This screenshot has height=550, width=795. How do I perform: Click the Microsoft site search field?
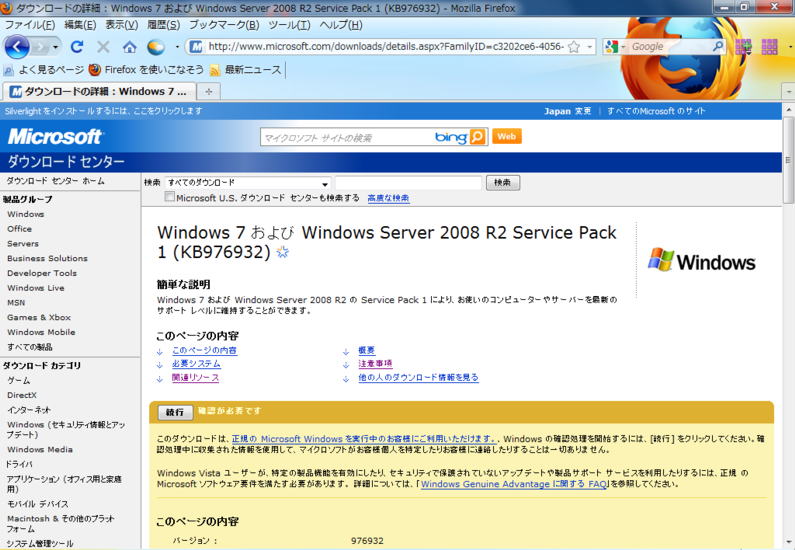[x=347, y=137]
